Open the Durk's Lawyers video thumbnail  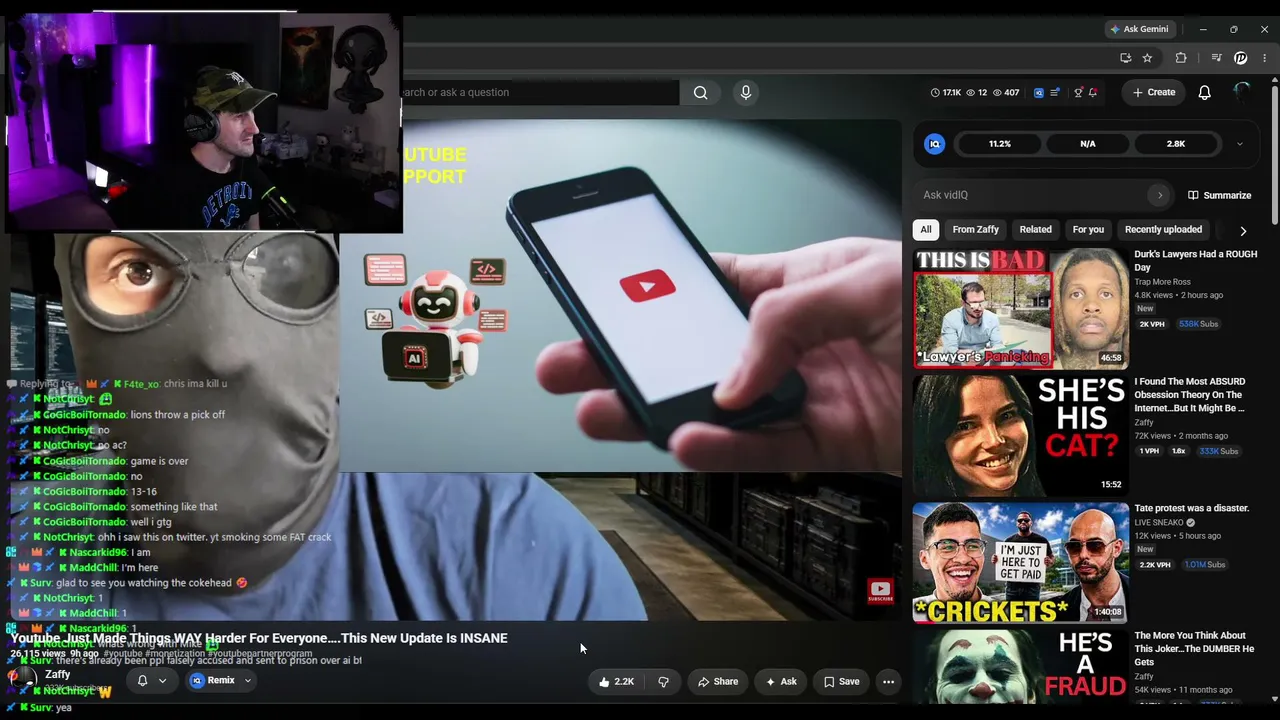[x=1020, y=309]
